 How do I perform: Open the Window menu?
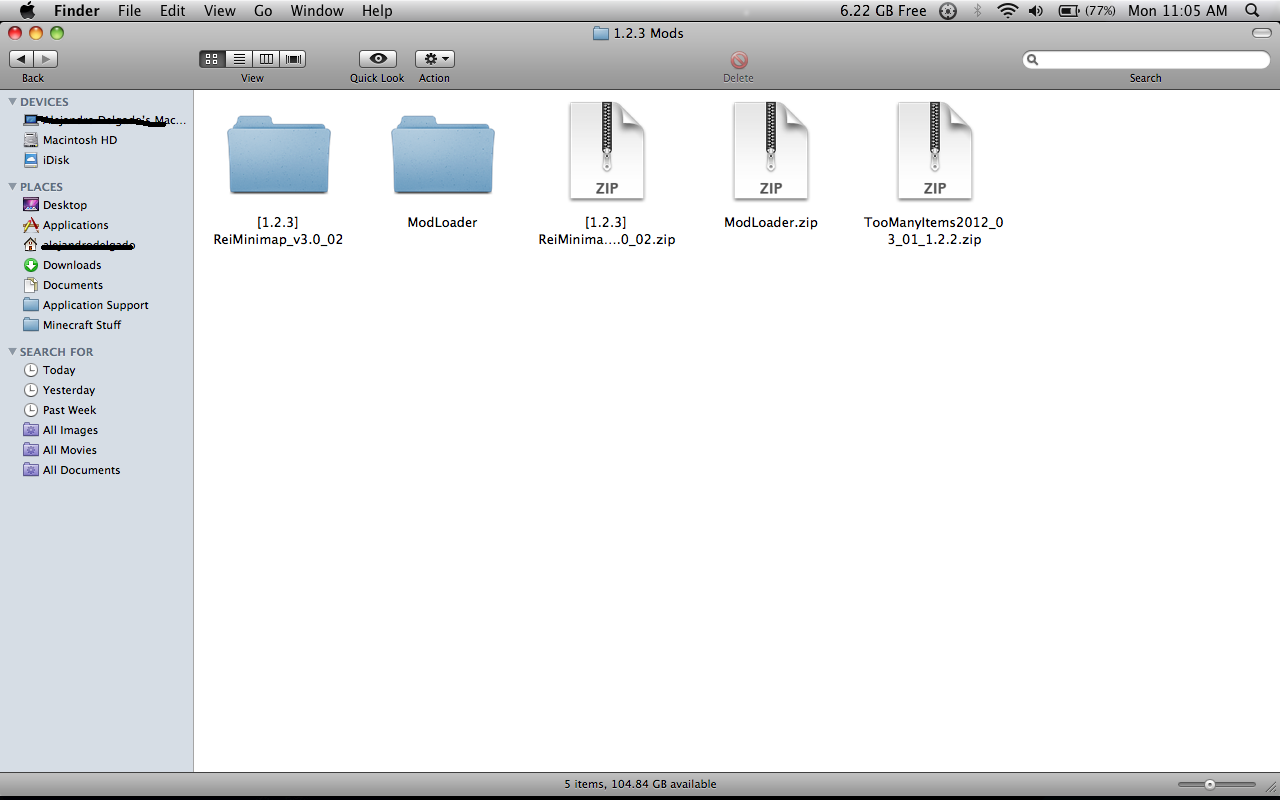(317, 11)
